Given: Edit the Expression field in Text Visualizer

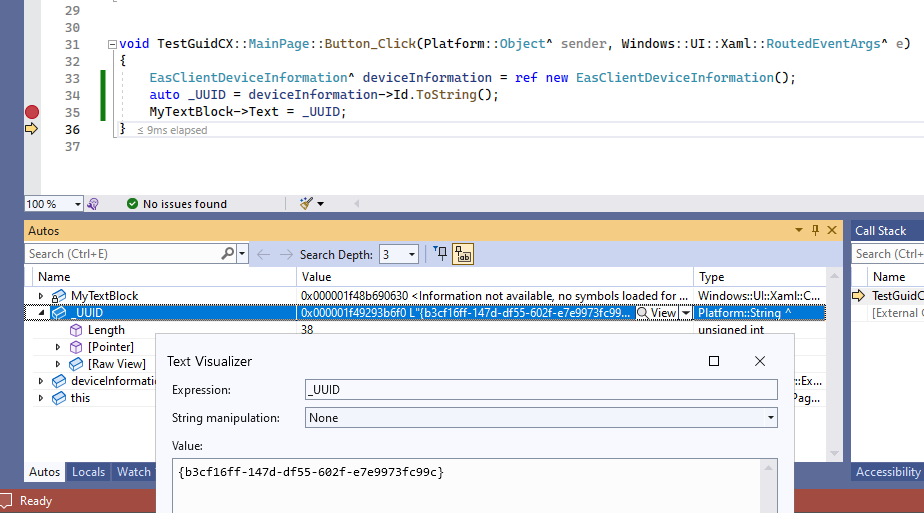Looking at the screenshot, I should (541, 389).
